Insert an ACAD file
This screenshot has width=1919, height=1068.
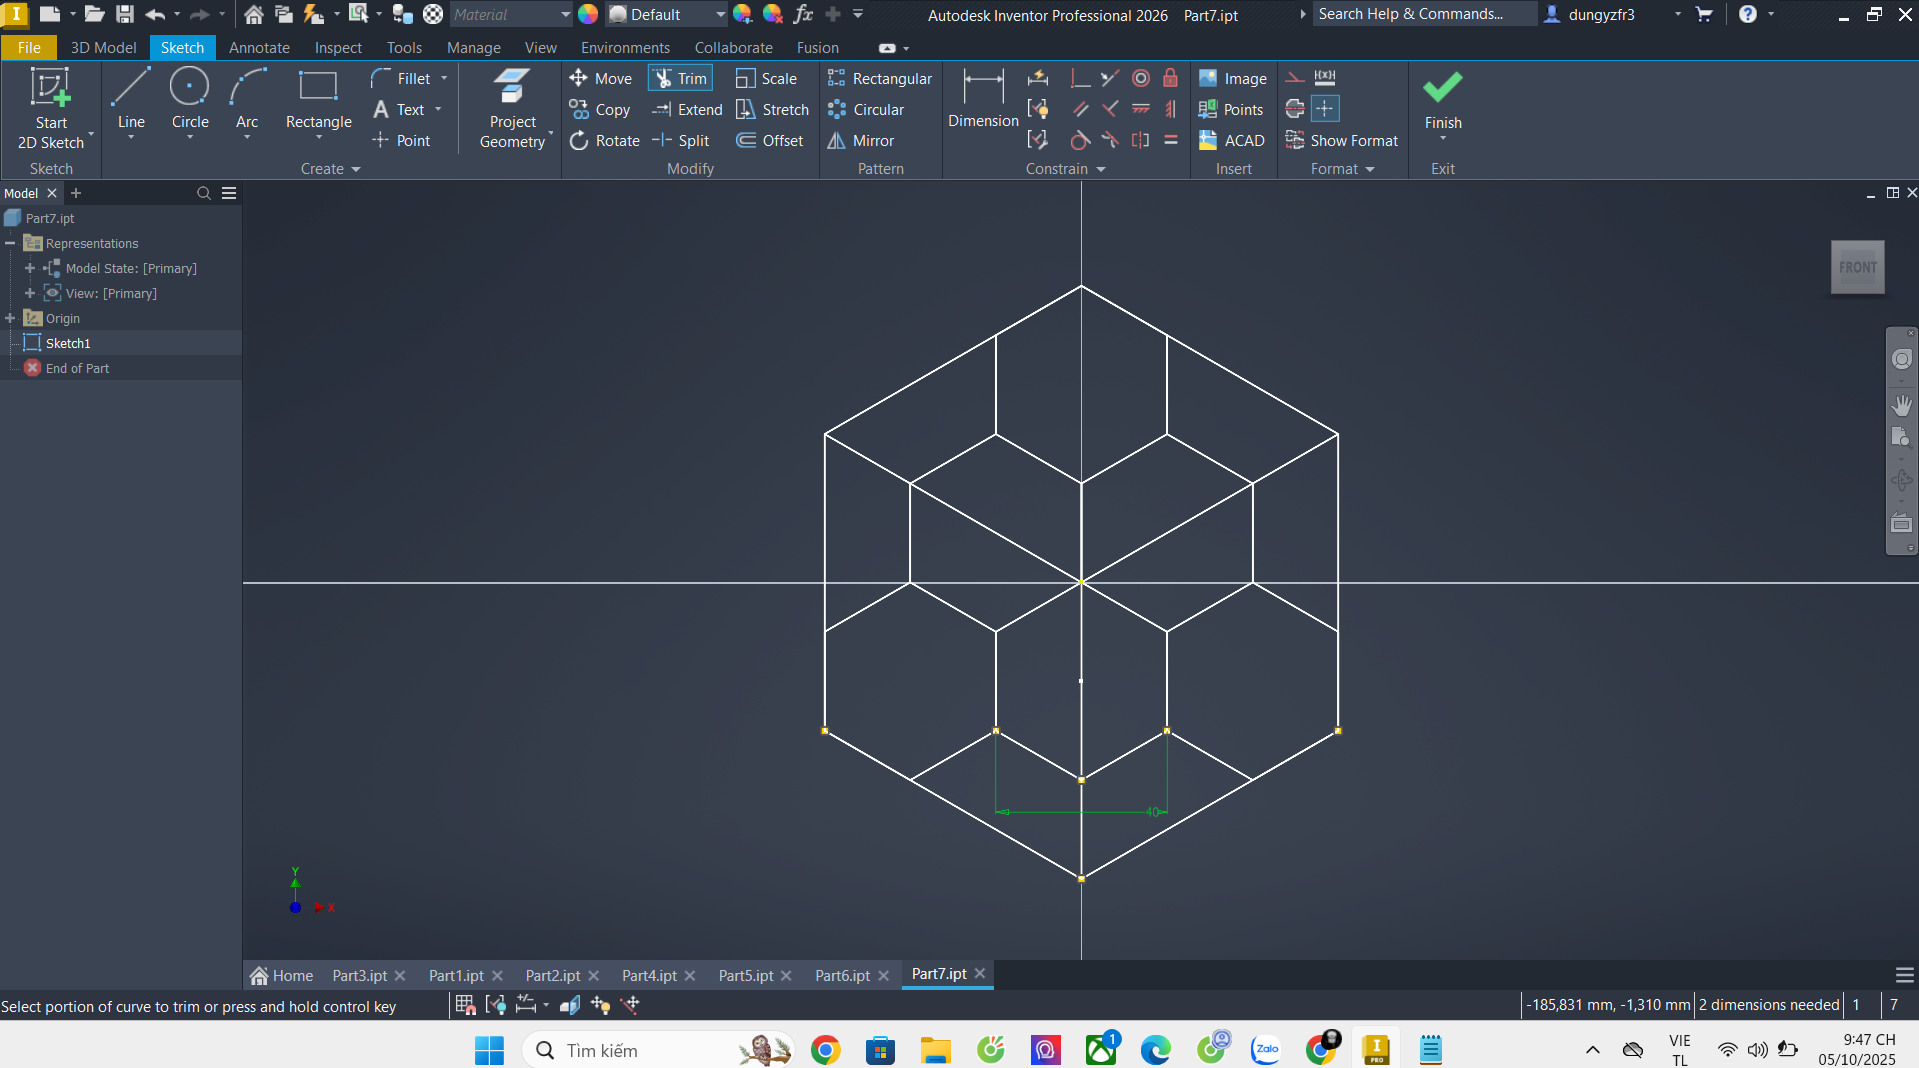pos(1232,141)
